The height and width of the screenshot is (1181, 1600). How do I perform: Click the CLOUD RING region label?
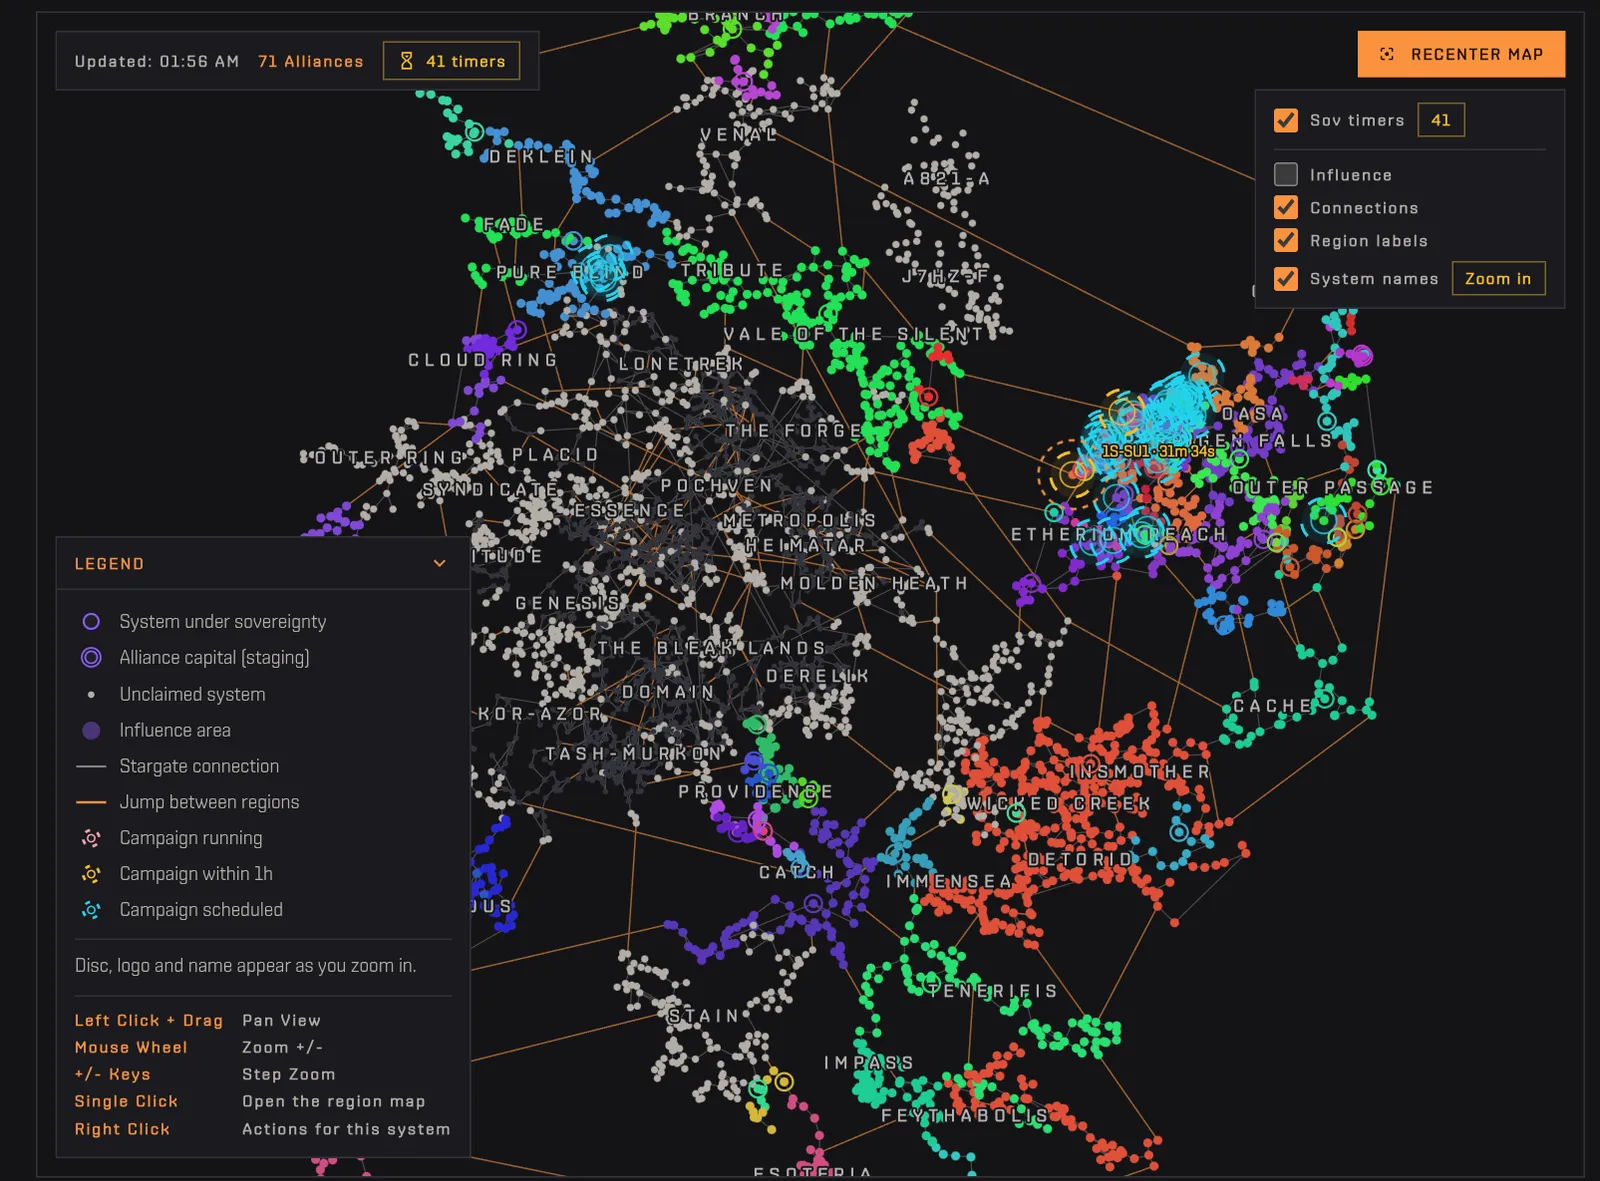pyautogui.click(x=483, y=360)
